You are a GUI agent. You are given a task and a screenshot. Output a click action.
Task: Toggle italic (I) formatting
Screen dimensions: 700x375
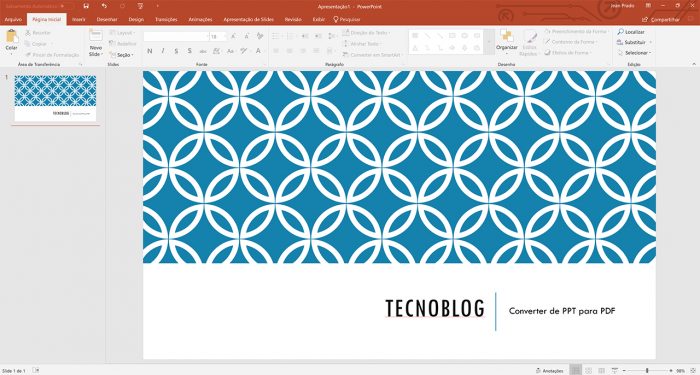tap(162, 51)
